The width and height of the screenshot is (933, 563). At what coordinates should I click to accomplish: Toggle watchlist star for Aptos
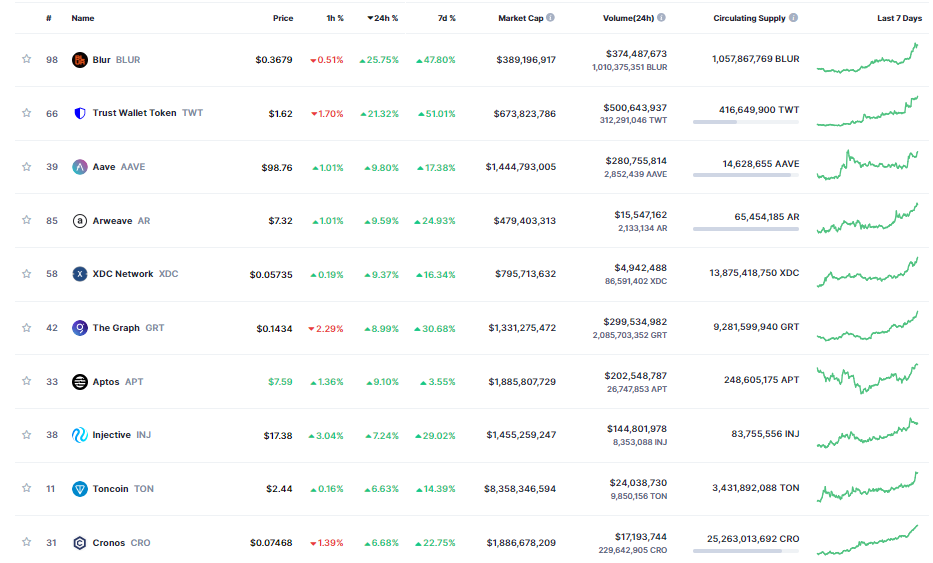tap(27, 381)
